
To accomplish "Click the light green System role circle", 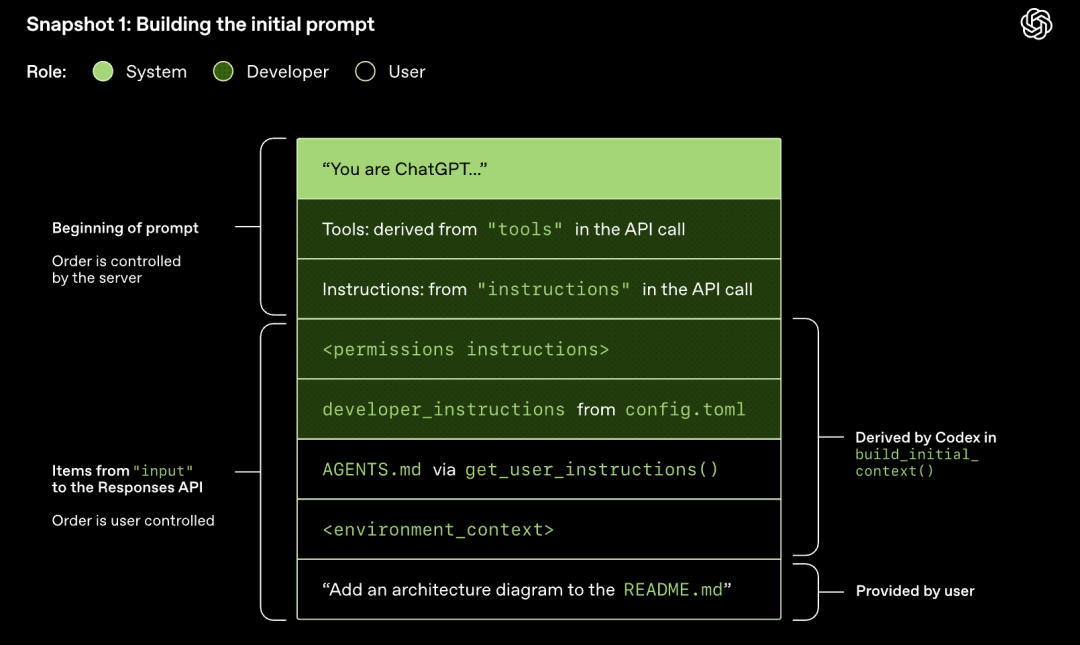I will [x=102, y=72].
